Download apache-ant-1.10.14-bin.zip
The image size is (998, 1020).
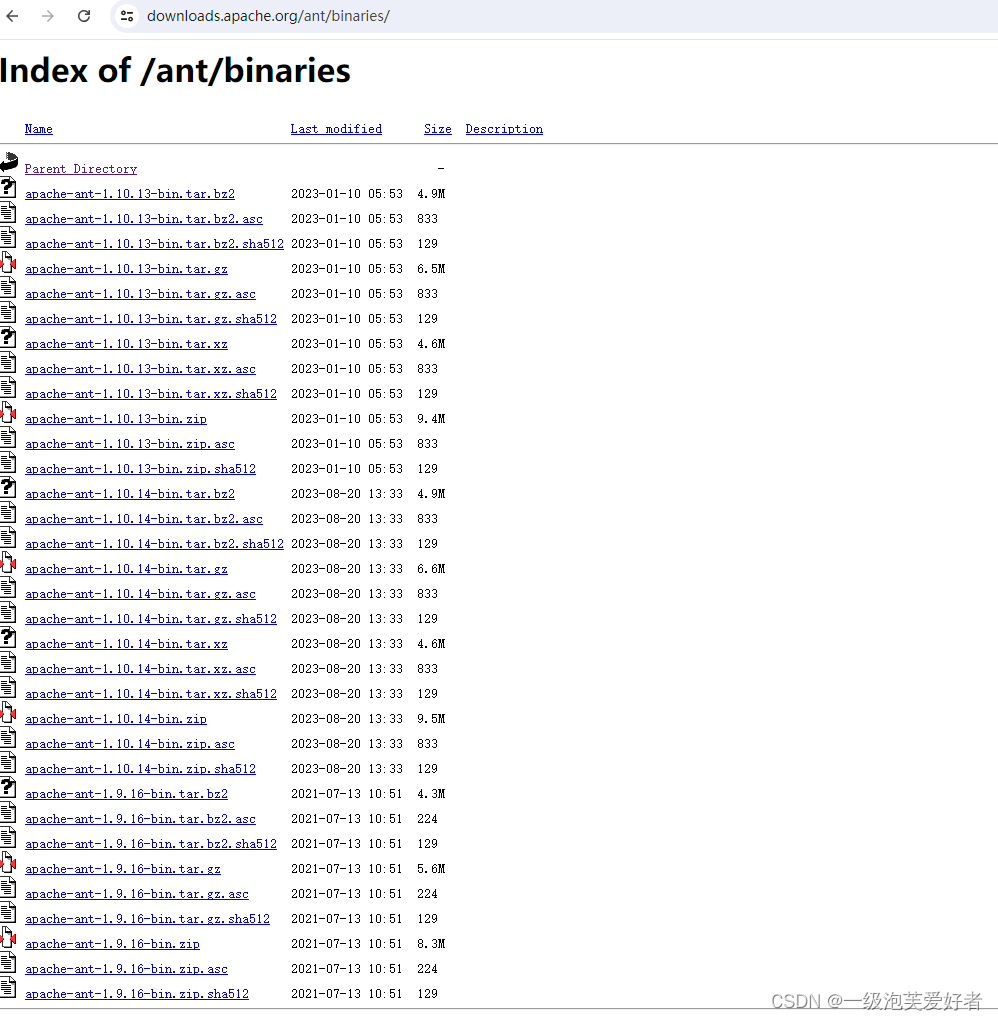point(116,719)
